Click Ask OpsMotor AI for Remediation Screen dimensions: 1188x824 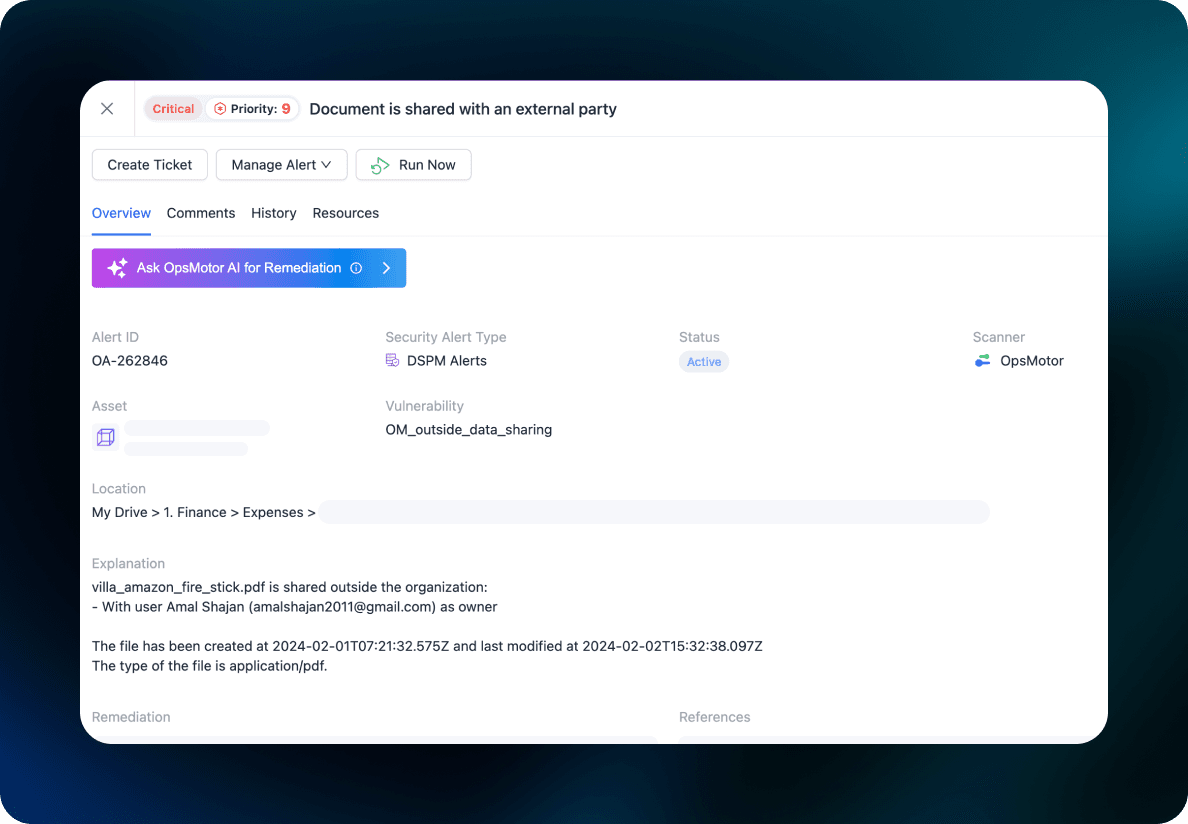click(x=249, y=268)
